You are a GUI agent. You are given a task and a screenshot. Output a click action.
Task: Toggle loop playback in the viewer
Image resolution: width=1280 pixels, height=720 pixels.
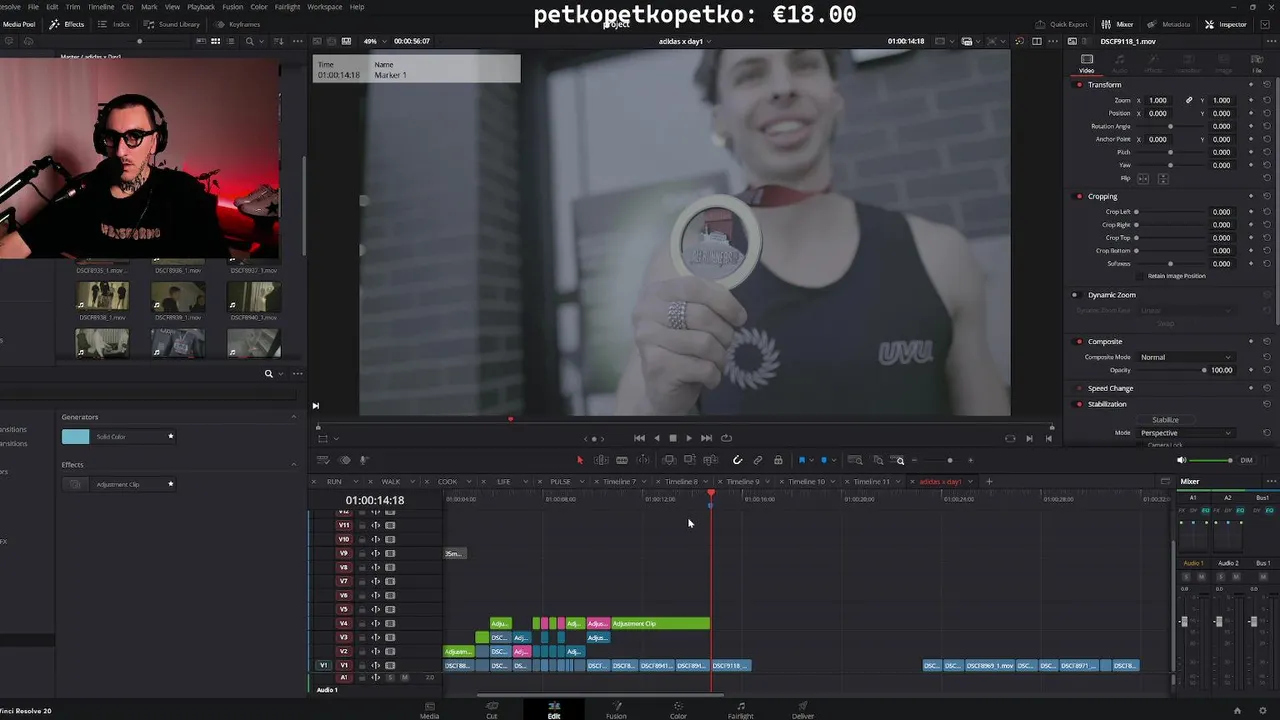726,438
